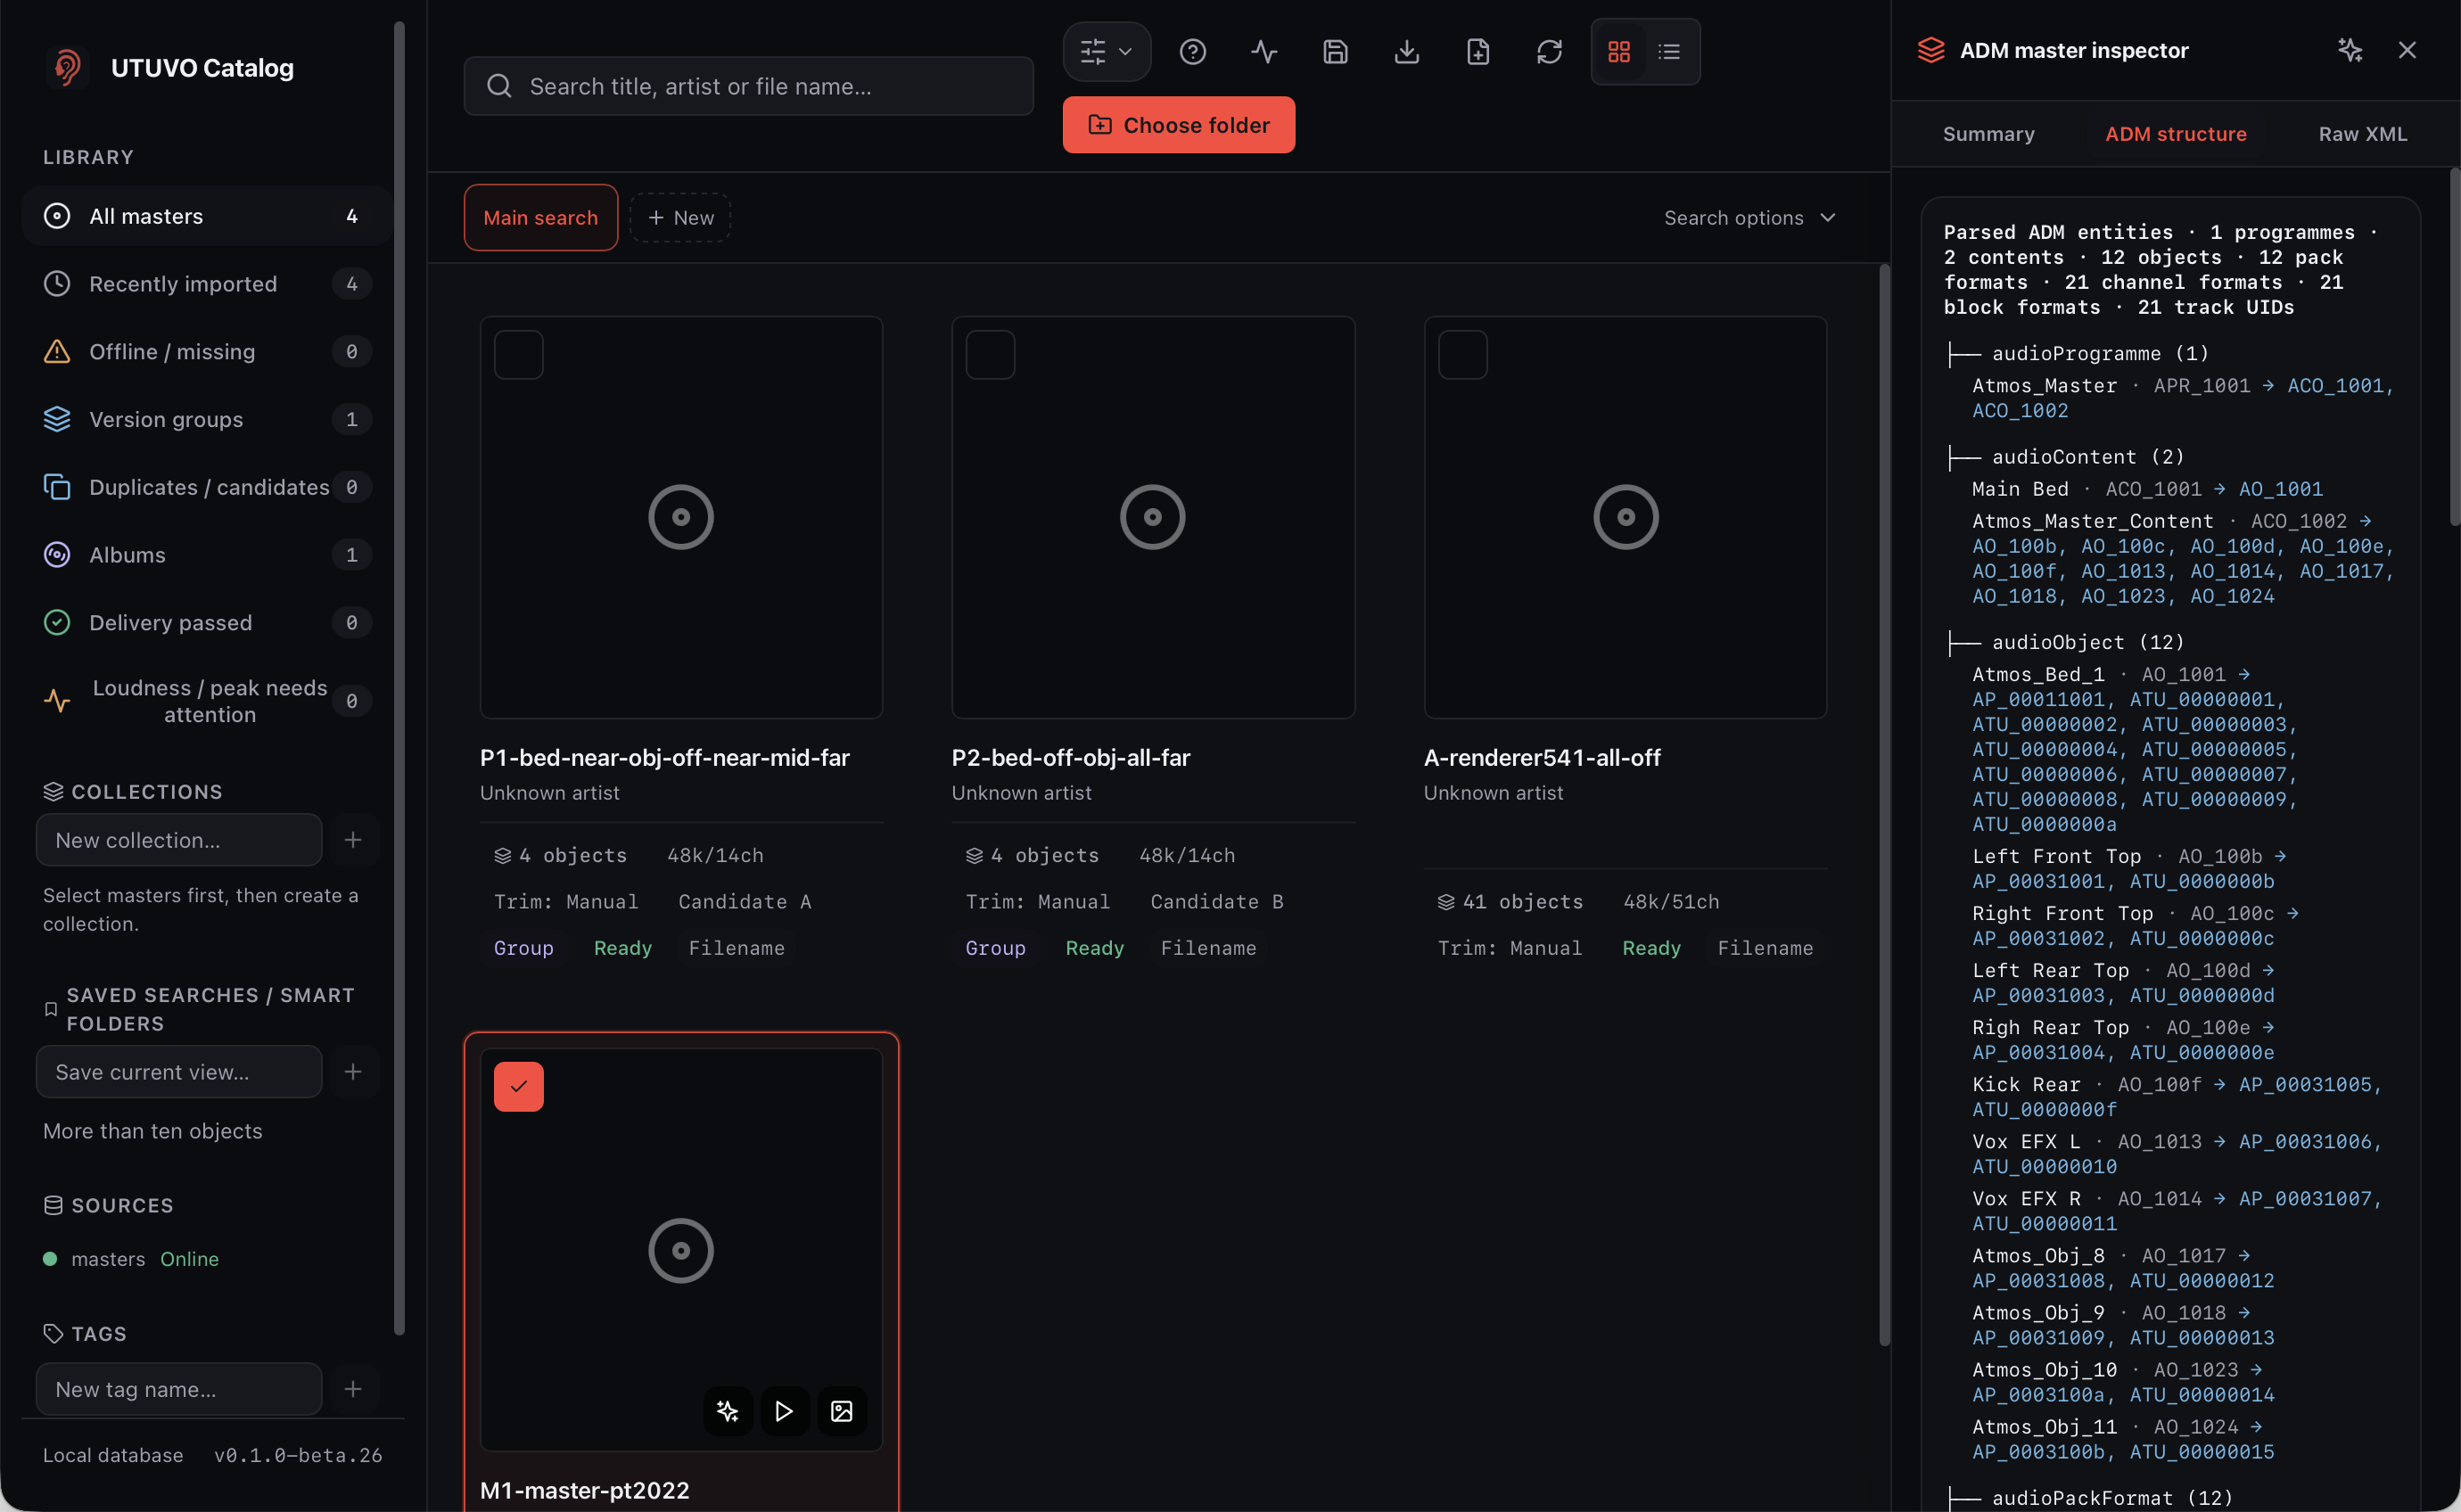Click the add file document icon
Screen dimensions: 2461x1512
pyautogui.click(x=1477, y=52)
